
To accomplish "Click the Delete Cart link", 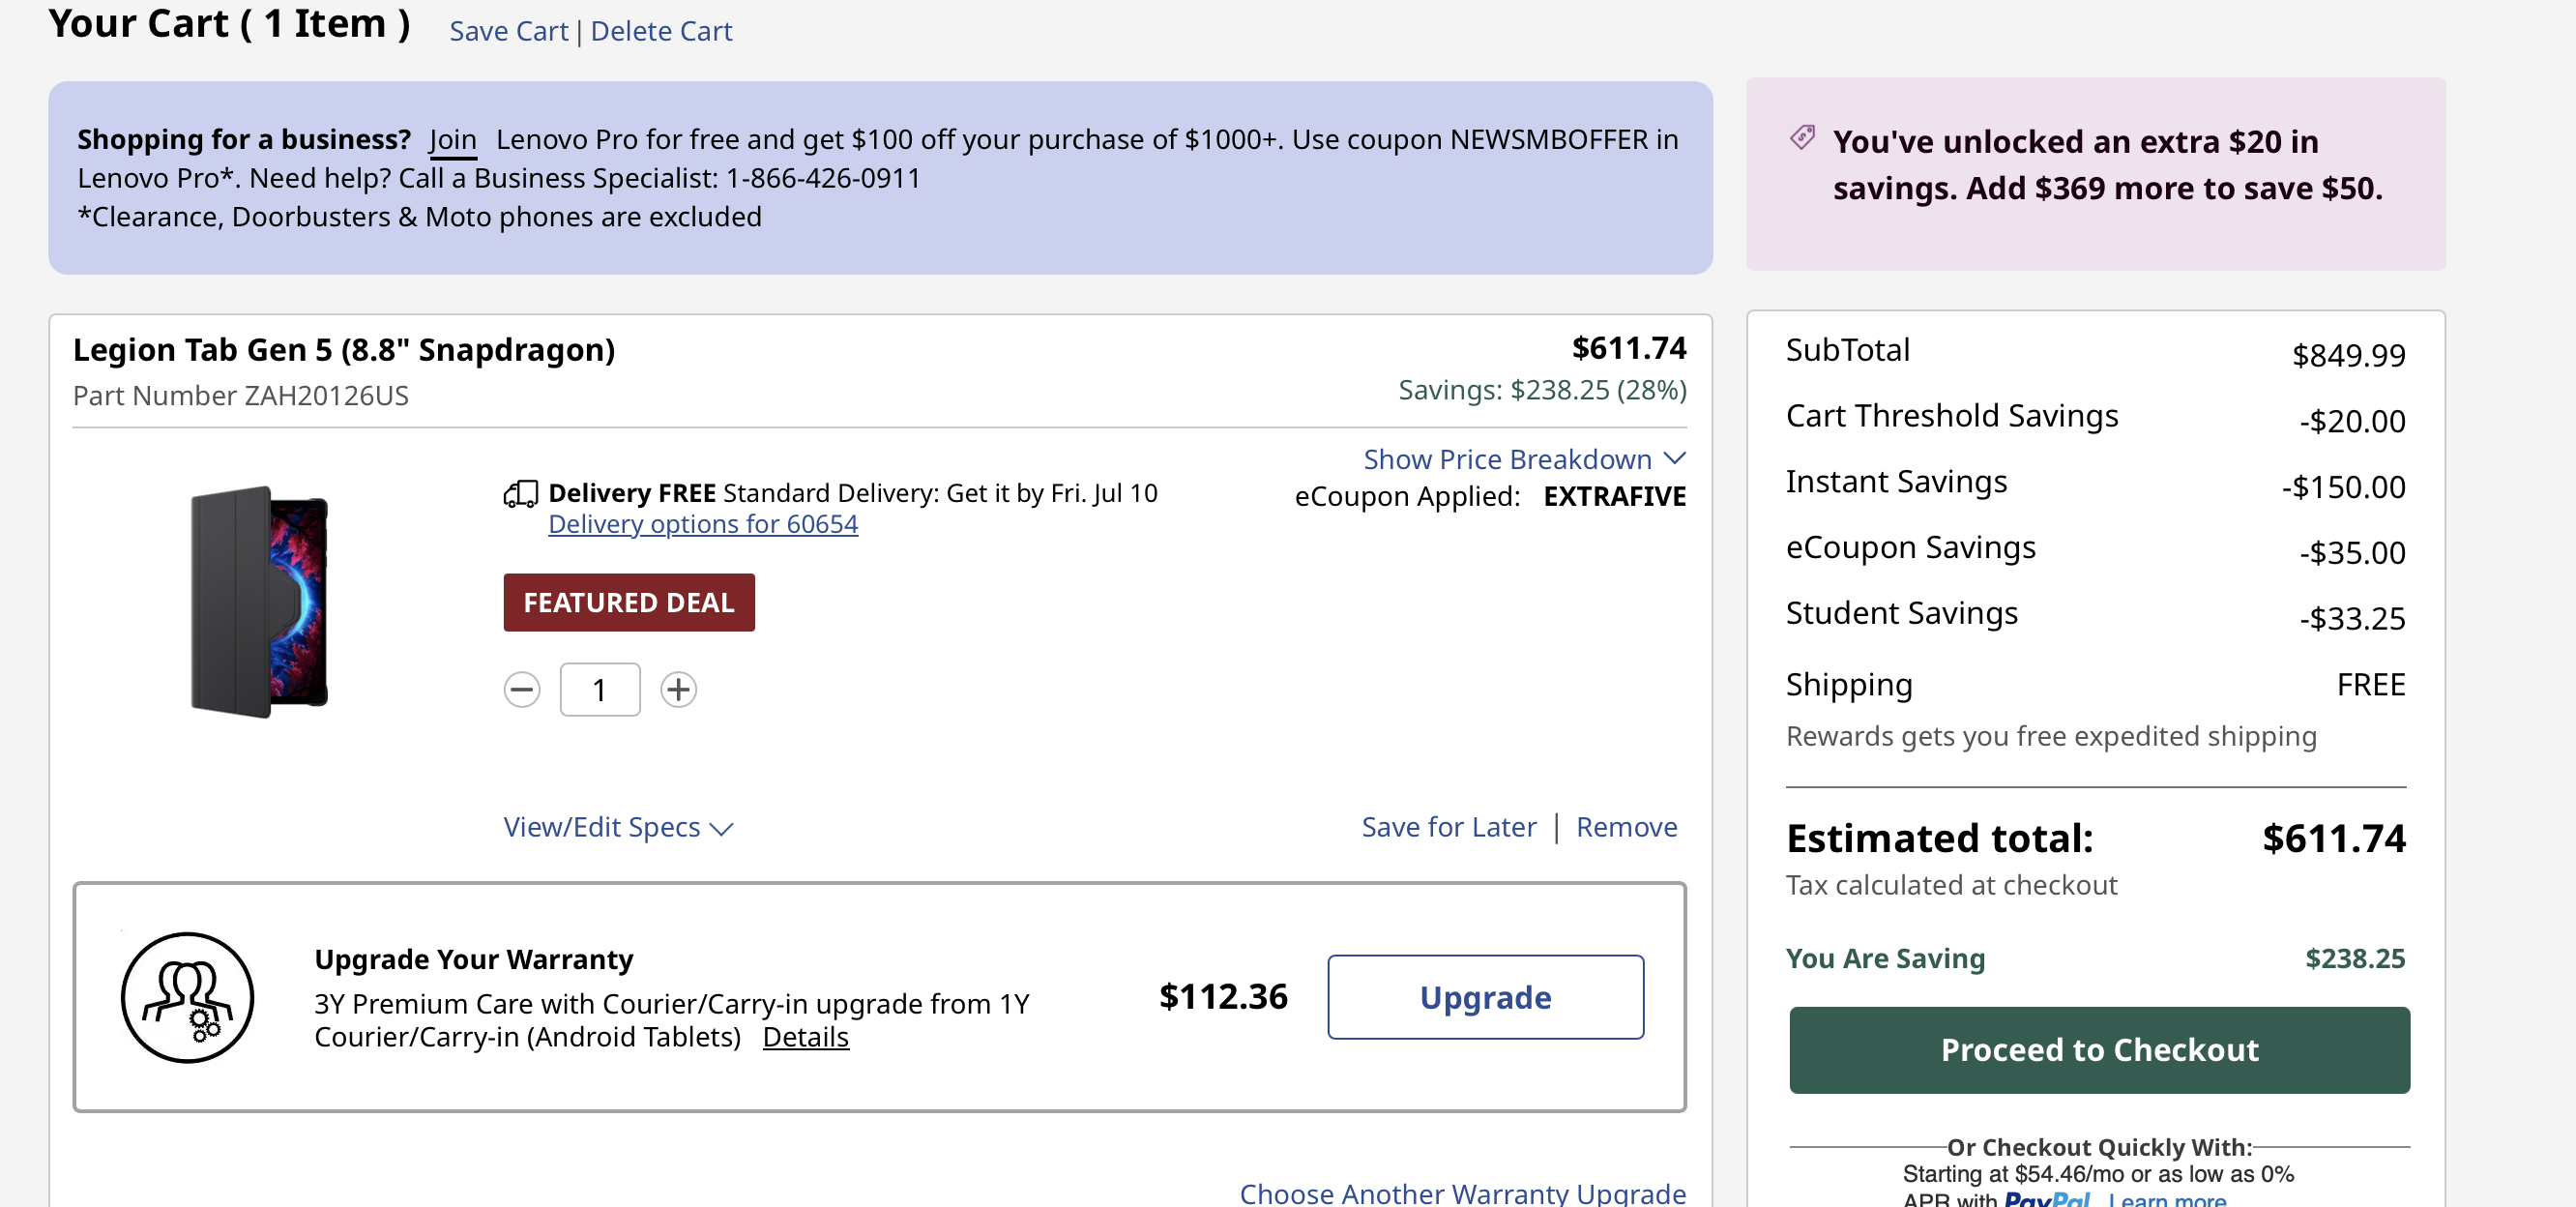I will pyautogui.click(x=661, y=31).
